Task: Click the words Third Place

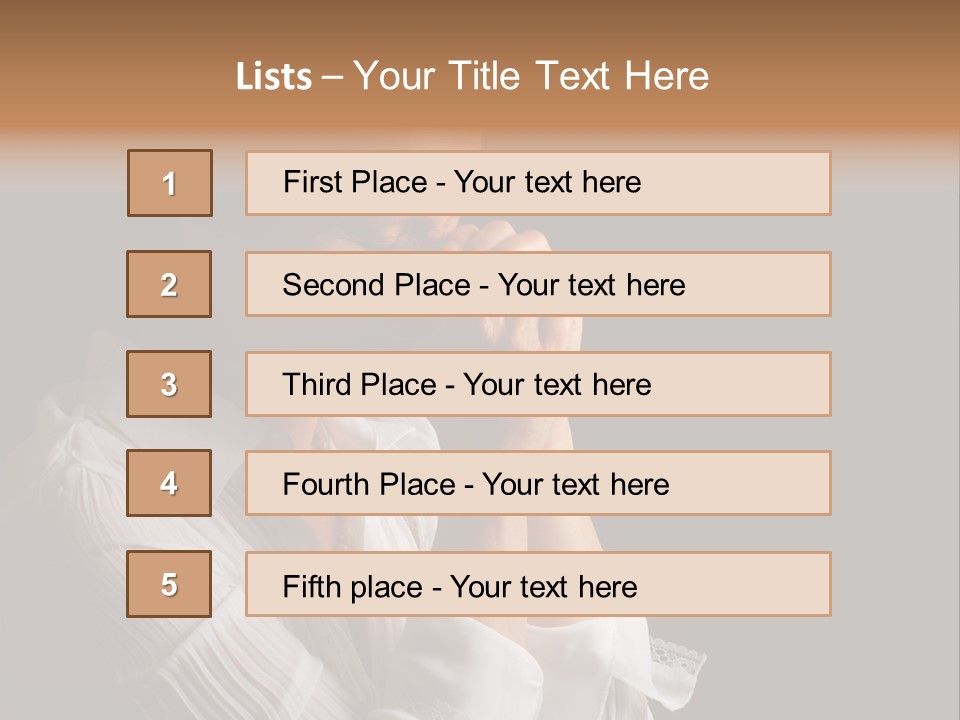Action: 359,384
